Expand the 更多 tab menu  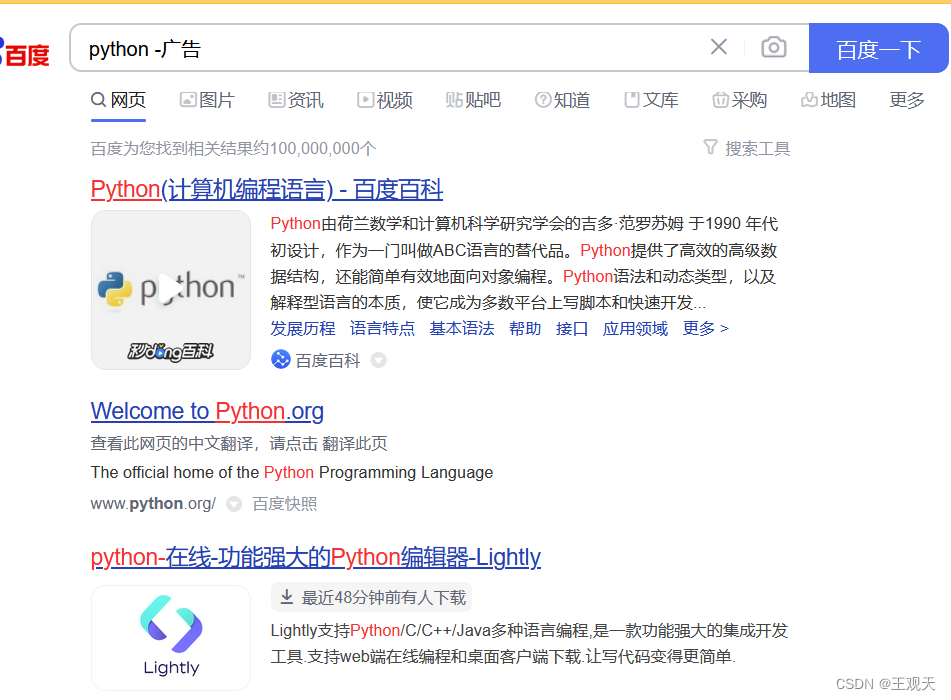[907, 100]
